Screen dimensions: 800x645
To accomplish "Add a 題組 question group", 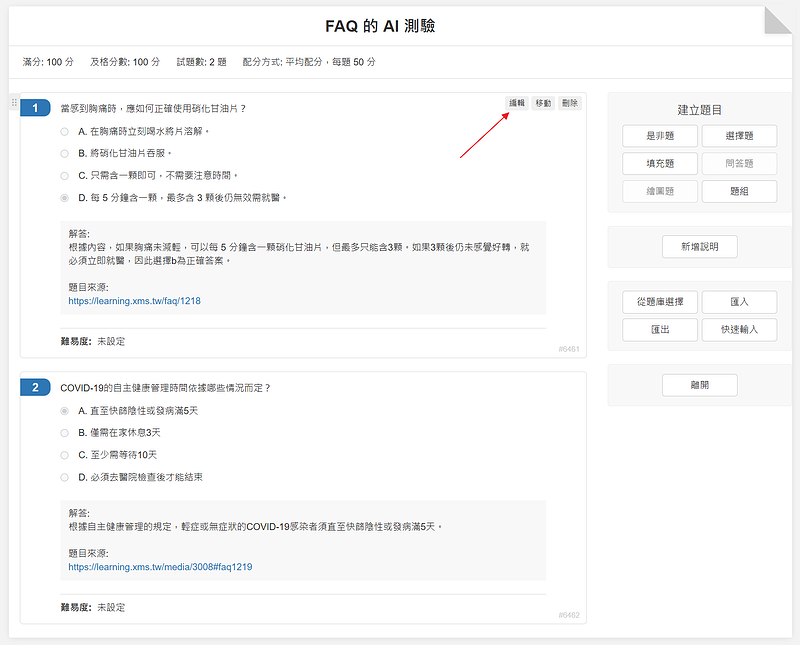I will point(739,191).
